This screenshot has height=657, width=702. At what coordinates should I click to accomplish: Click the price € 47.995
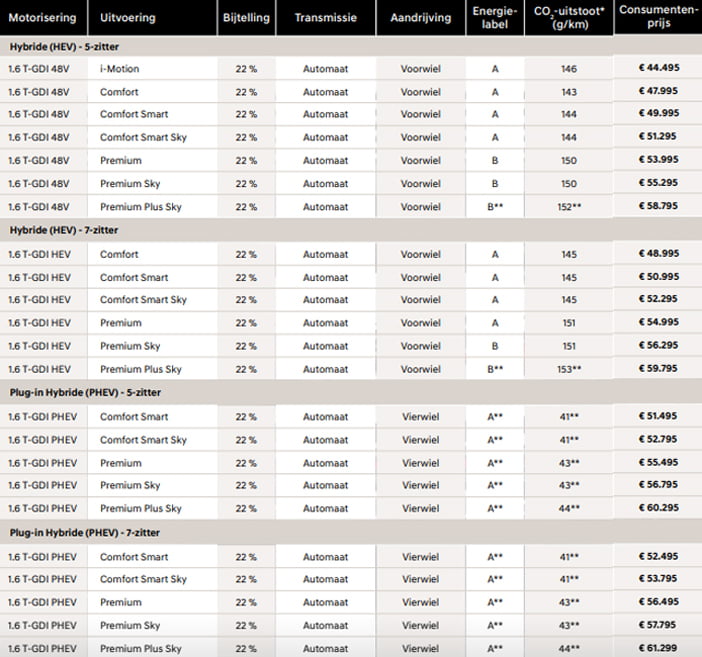click(x=659, y=91)
